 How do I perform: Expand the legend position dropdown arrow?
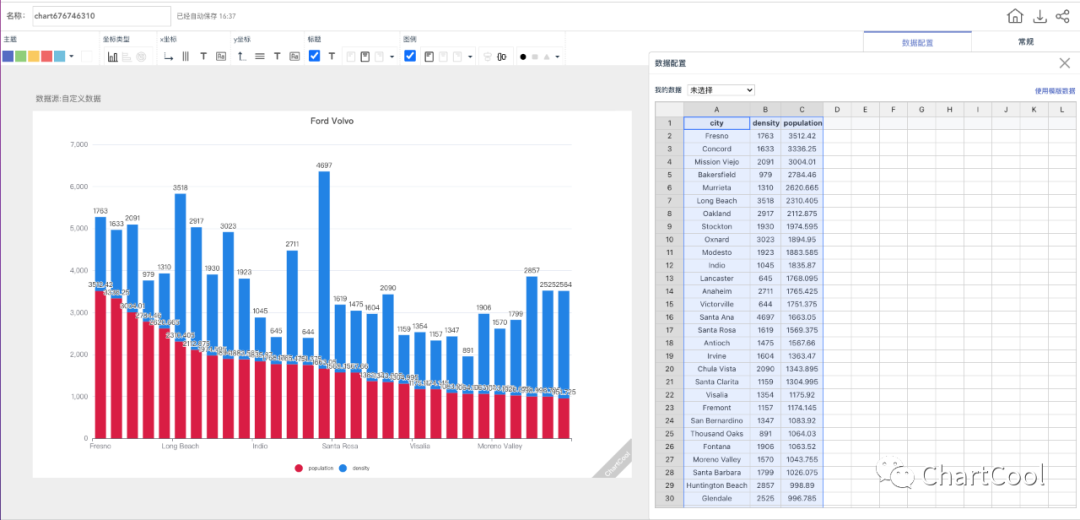[x=470, y=56]
